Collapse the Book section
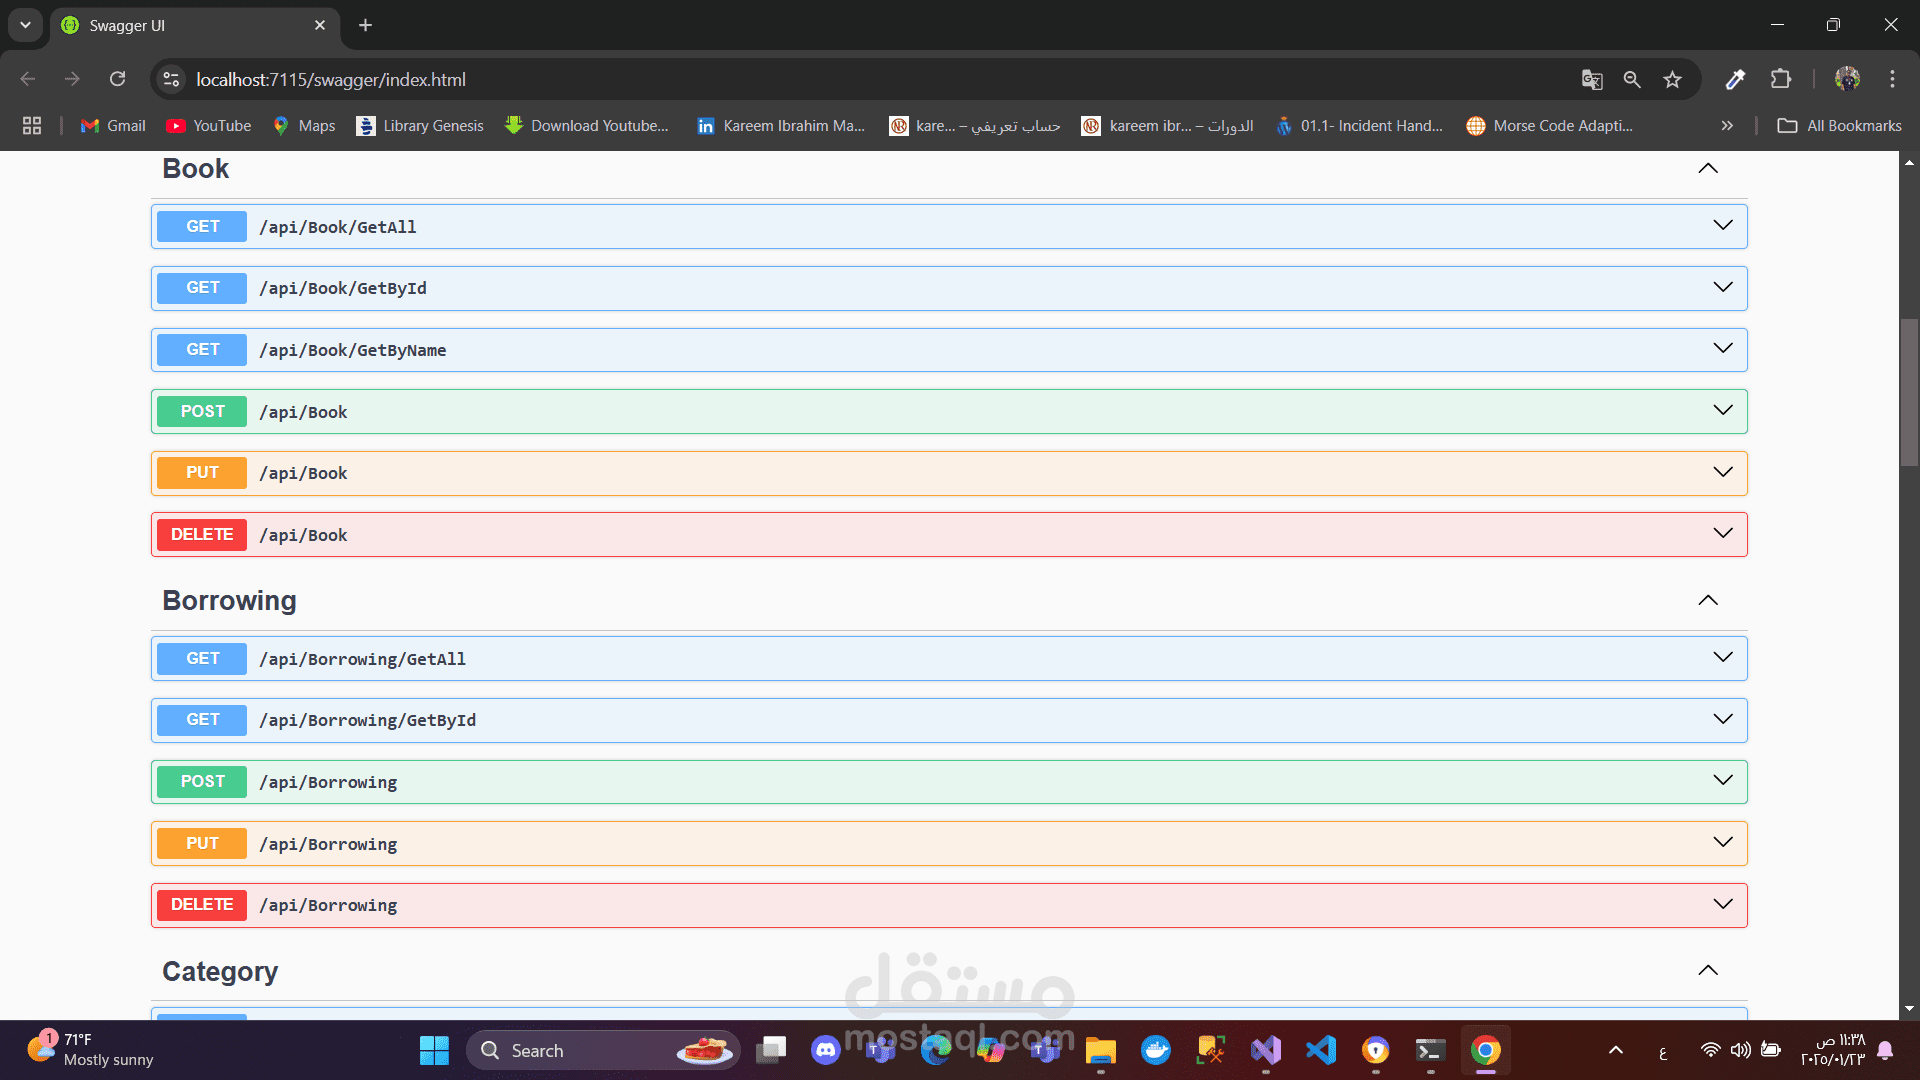Screen dimensions: 1920x1080 (x=1708, y=169)
